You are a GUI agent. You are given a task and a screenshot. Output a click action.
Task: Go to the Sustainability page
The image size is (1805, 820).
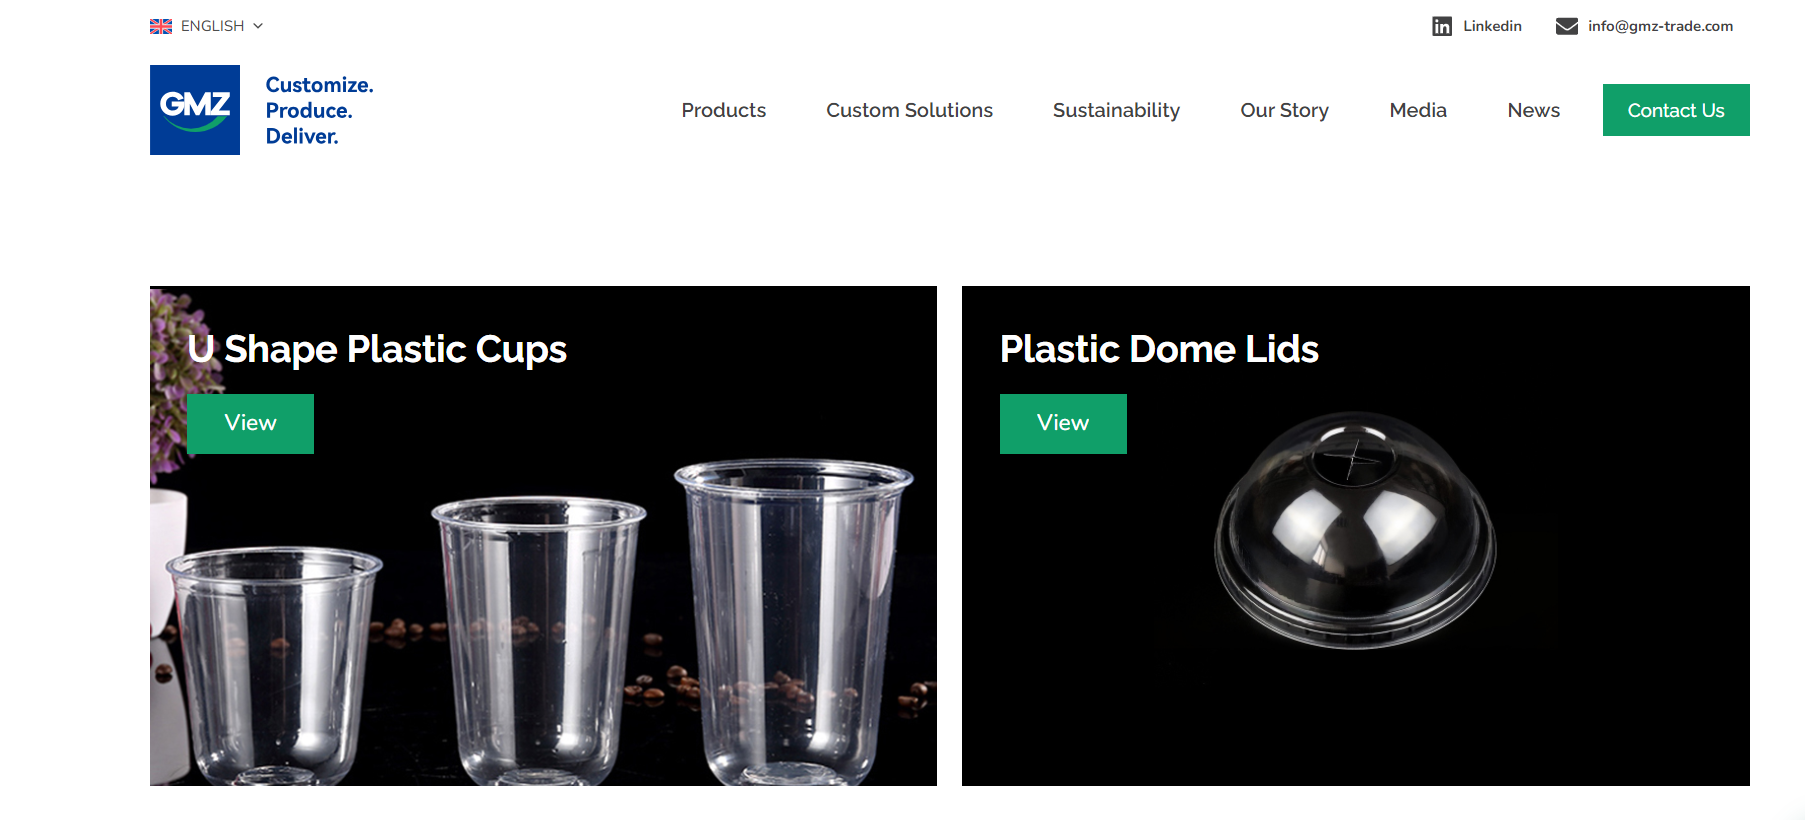pos(1116,110)
